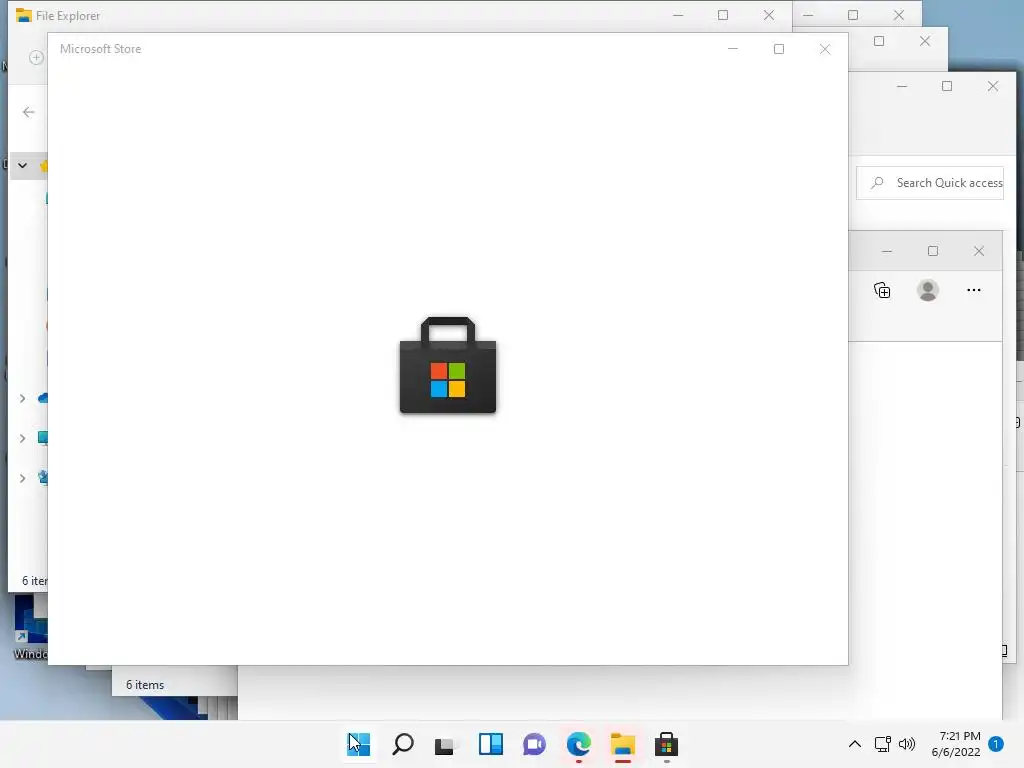The image size is (1024, 768).
Task: Switch to File Explorer on taskbar
Action: pos(622,744)
